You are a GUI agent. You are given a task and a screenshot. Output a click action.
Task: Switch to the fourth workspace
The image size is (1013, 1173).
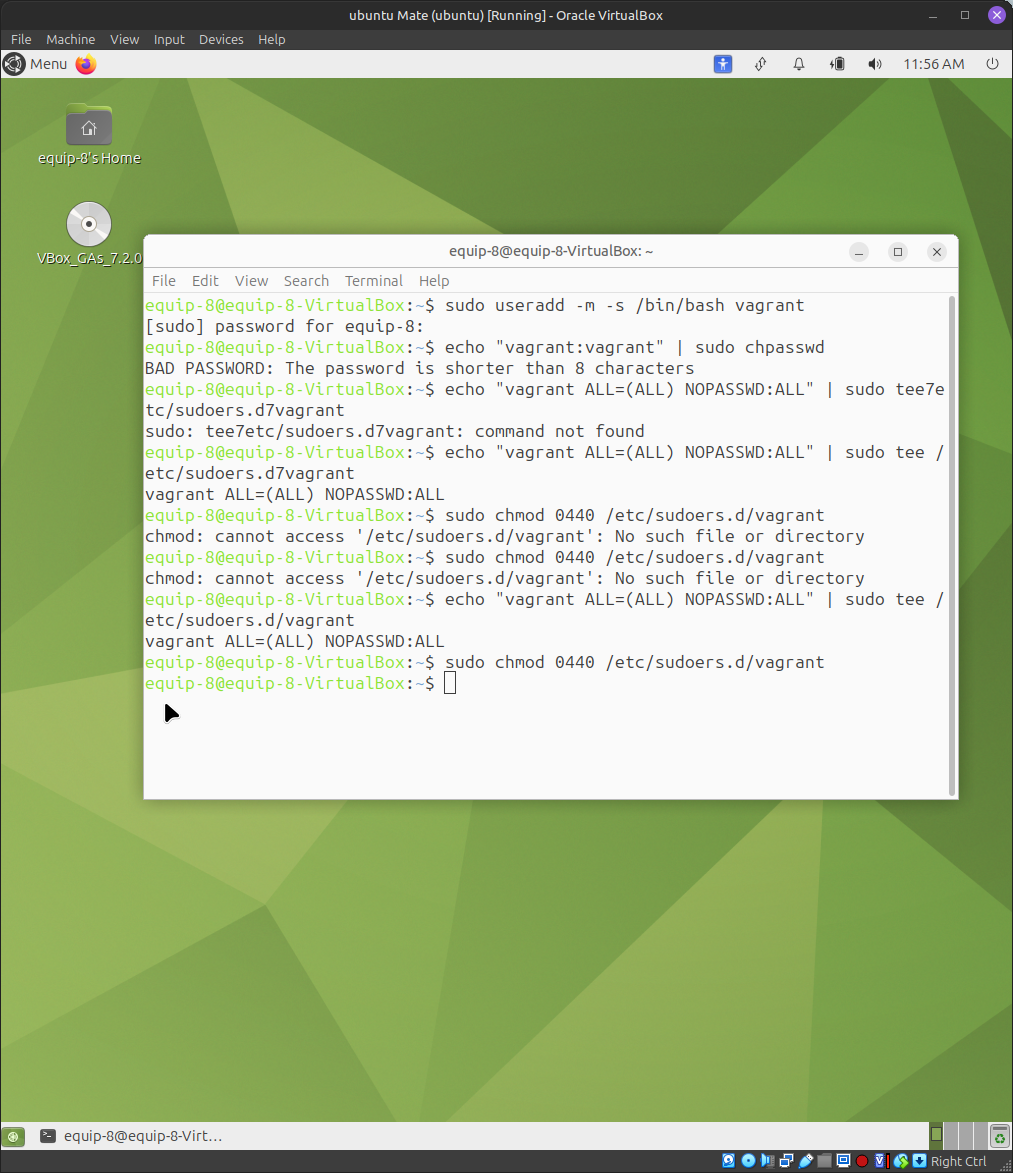pos(980,1136)
